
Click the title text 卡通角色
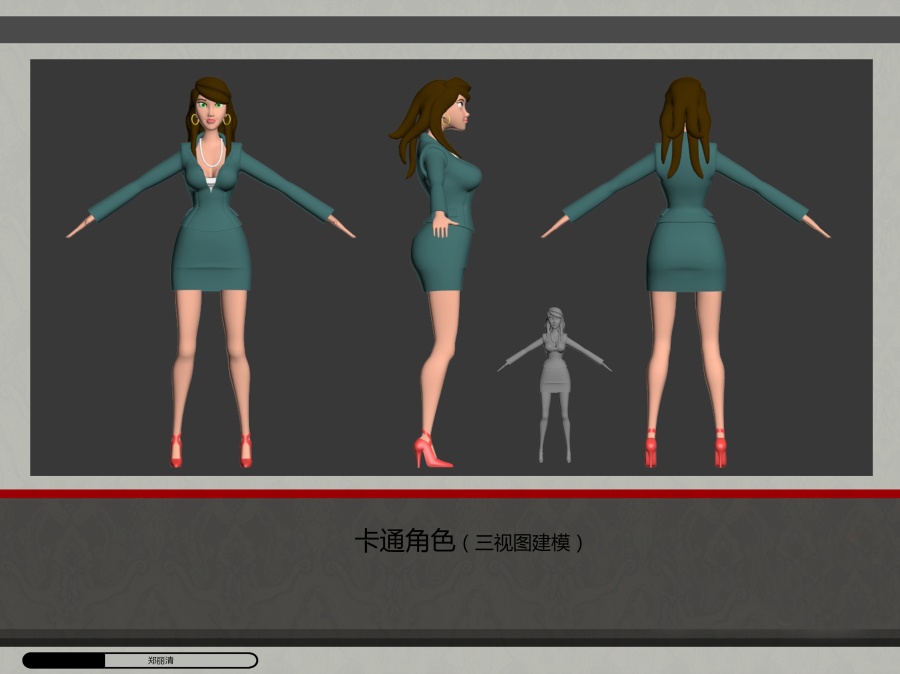[405, 541]
